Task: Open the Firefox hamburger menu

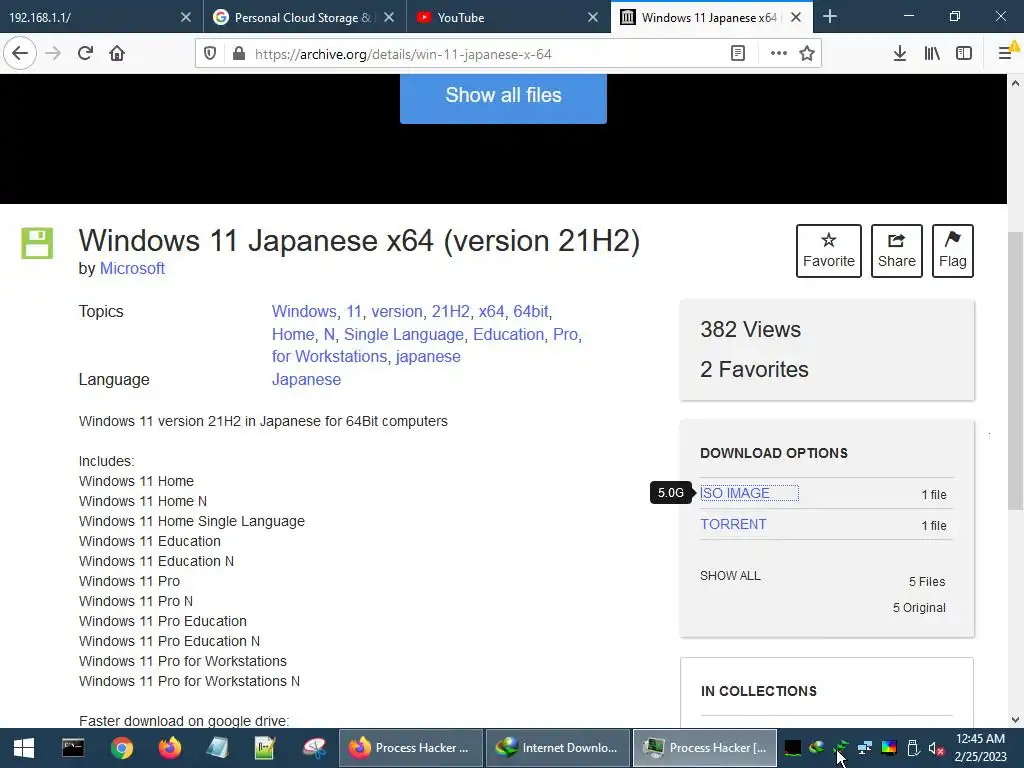Action: pyautogui.click(x=1006, y=54)
